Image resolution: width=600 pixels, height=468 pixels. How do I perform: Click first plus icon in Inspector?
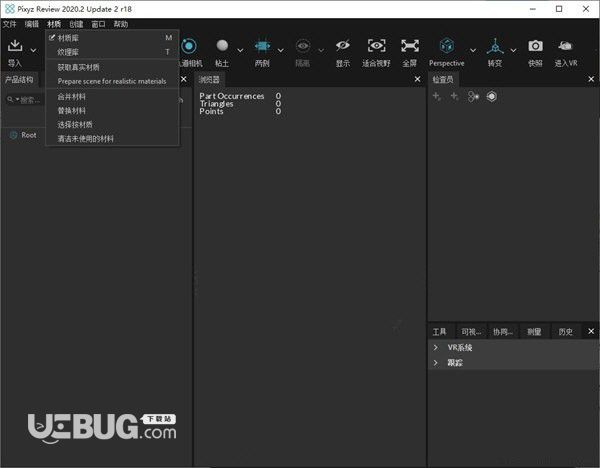click(437, 96)
